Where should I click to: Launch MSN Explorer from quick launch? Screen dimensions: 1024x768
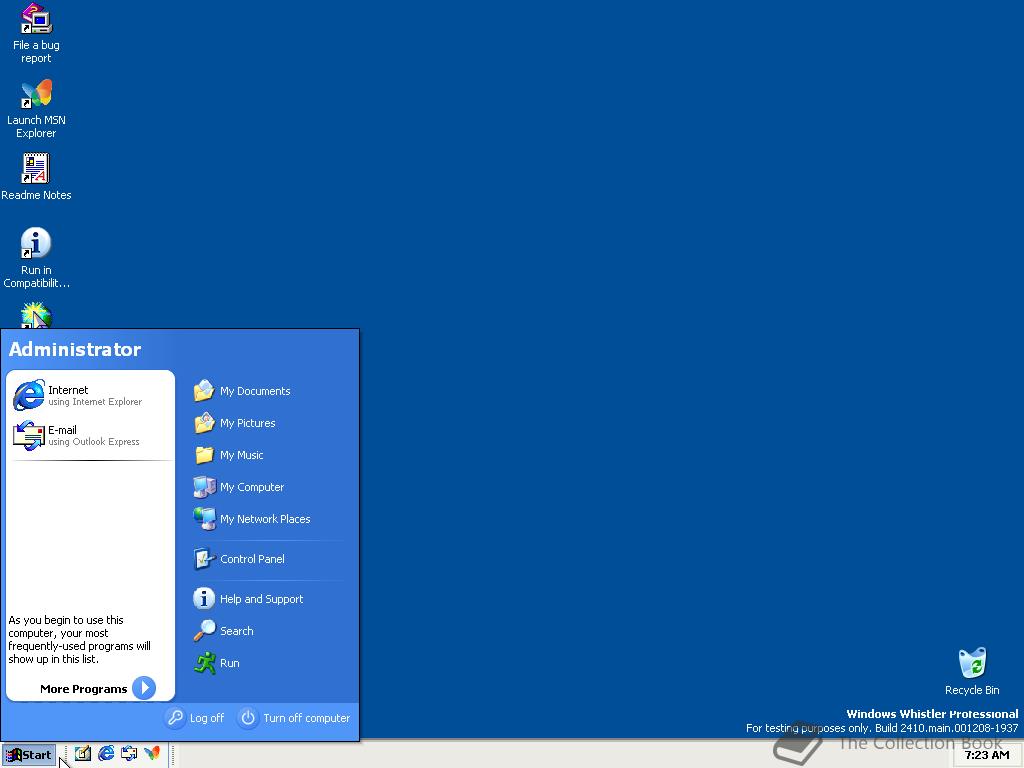coord(152,754)
